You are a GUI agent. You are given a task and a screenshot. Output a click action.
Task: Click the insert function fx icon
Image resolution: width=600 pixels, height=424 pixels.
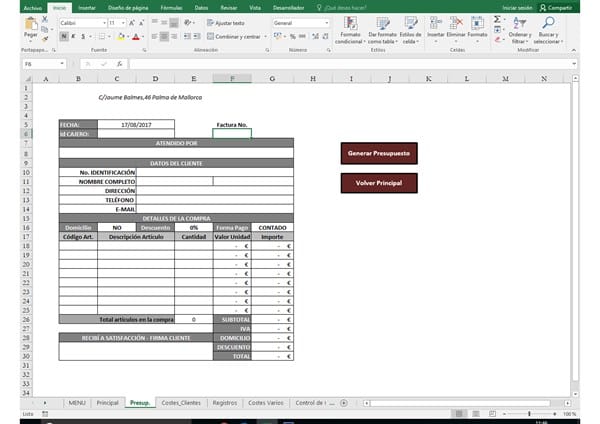[119, 64]
